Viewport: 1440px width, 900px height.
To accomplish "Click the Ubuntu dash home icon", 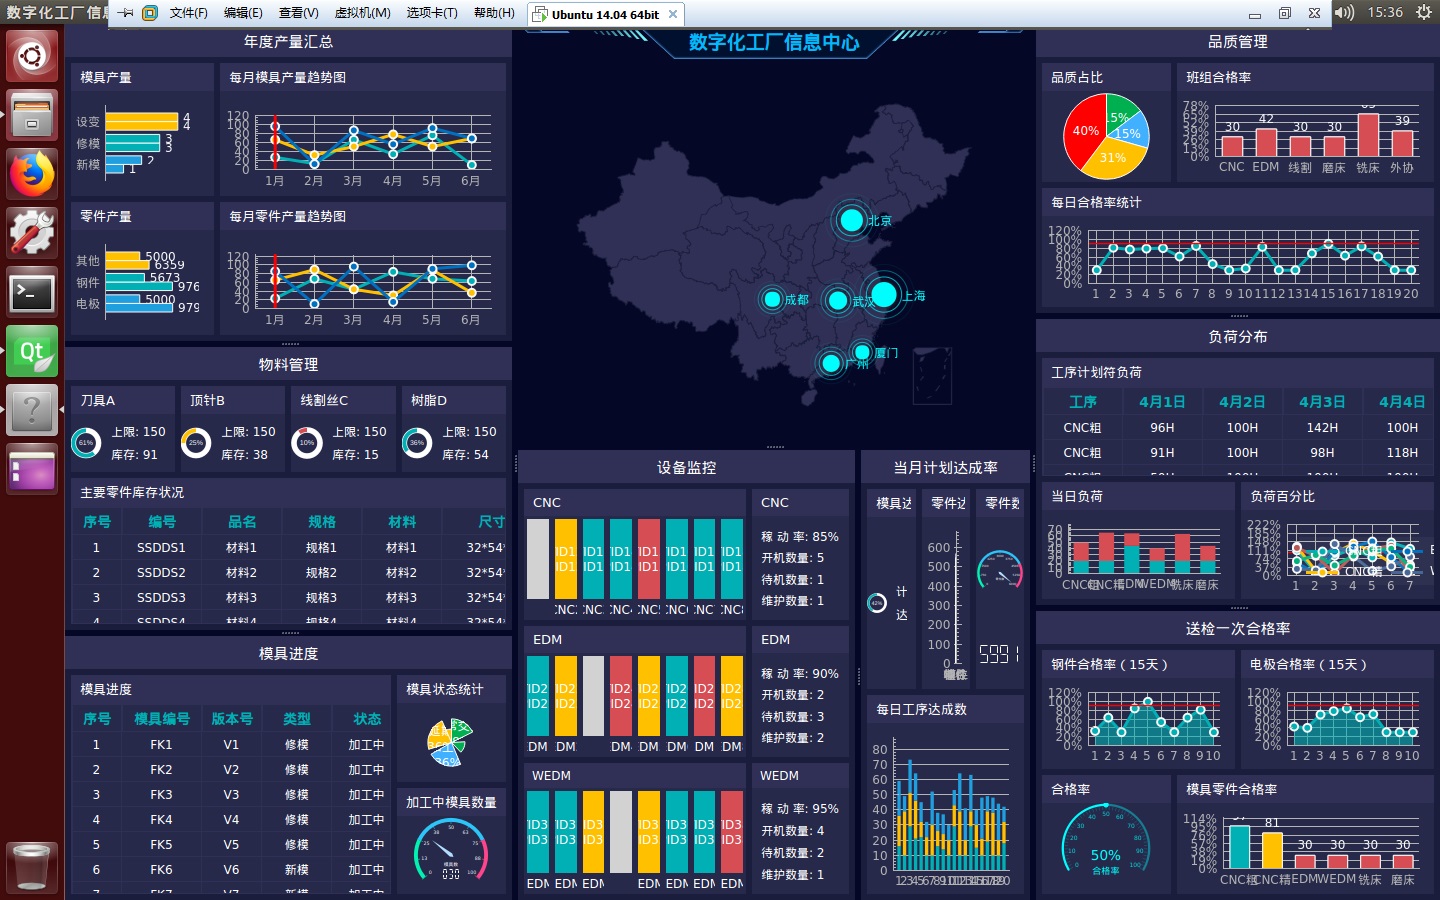I will coord(32,55).
